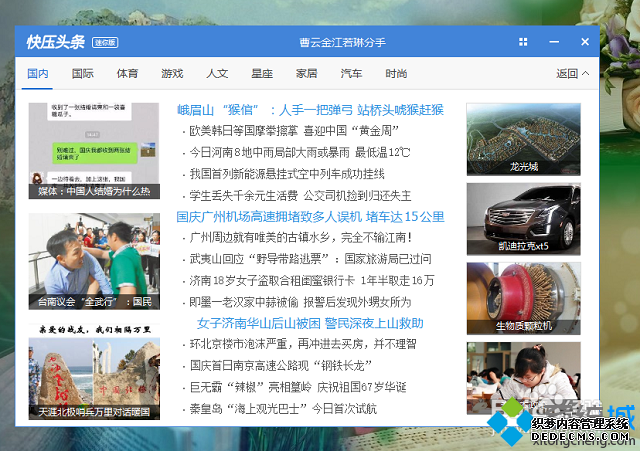Open thumbnail 天涯北极哨兵万里对话暖国
640x451 pixels.
point(94,372)
